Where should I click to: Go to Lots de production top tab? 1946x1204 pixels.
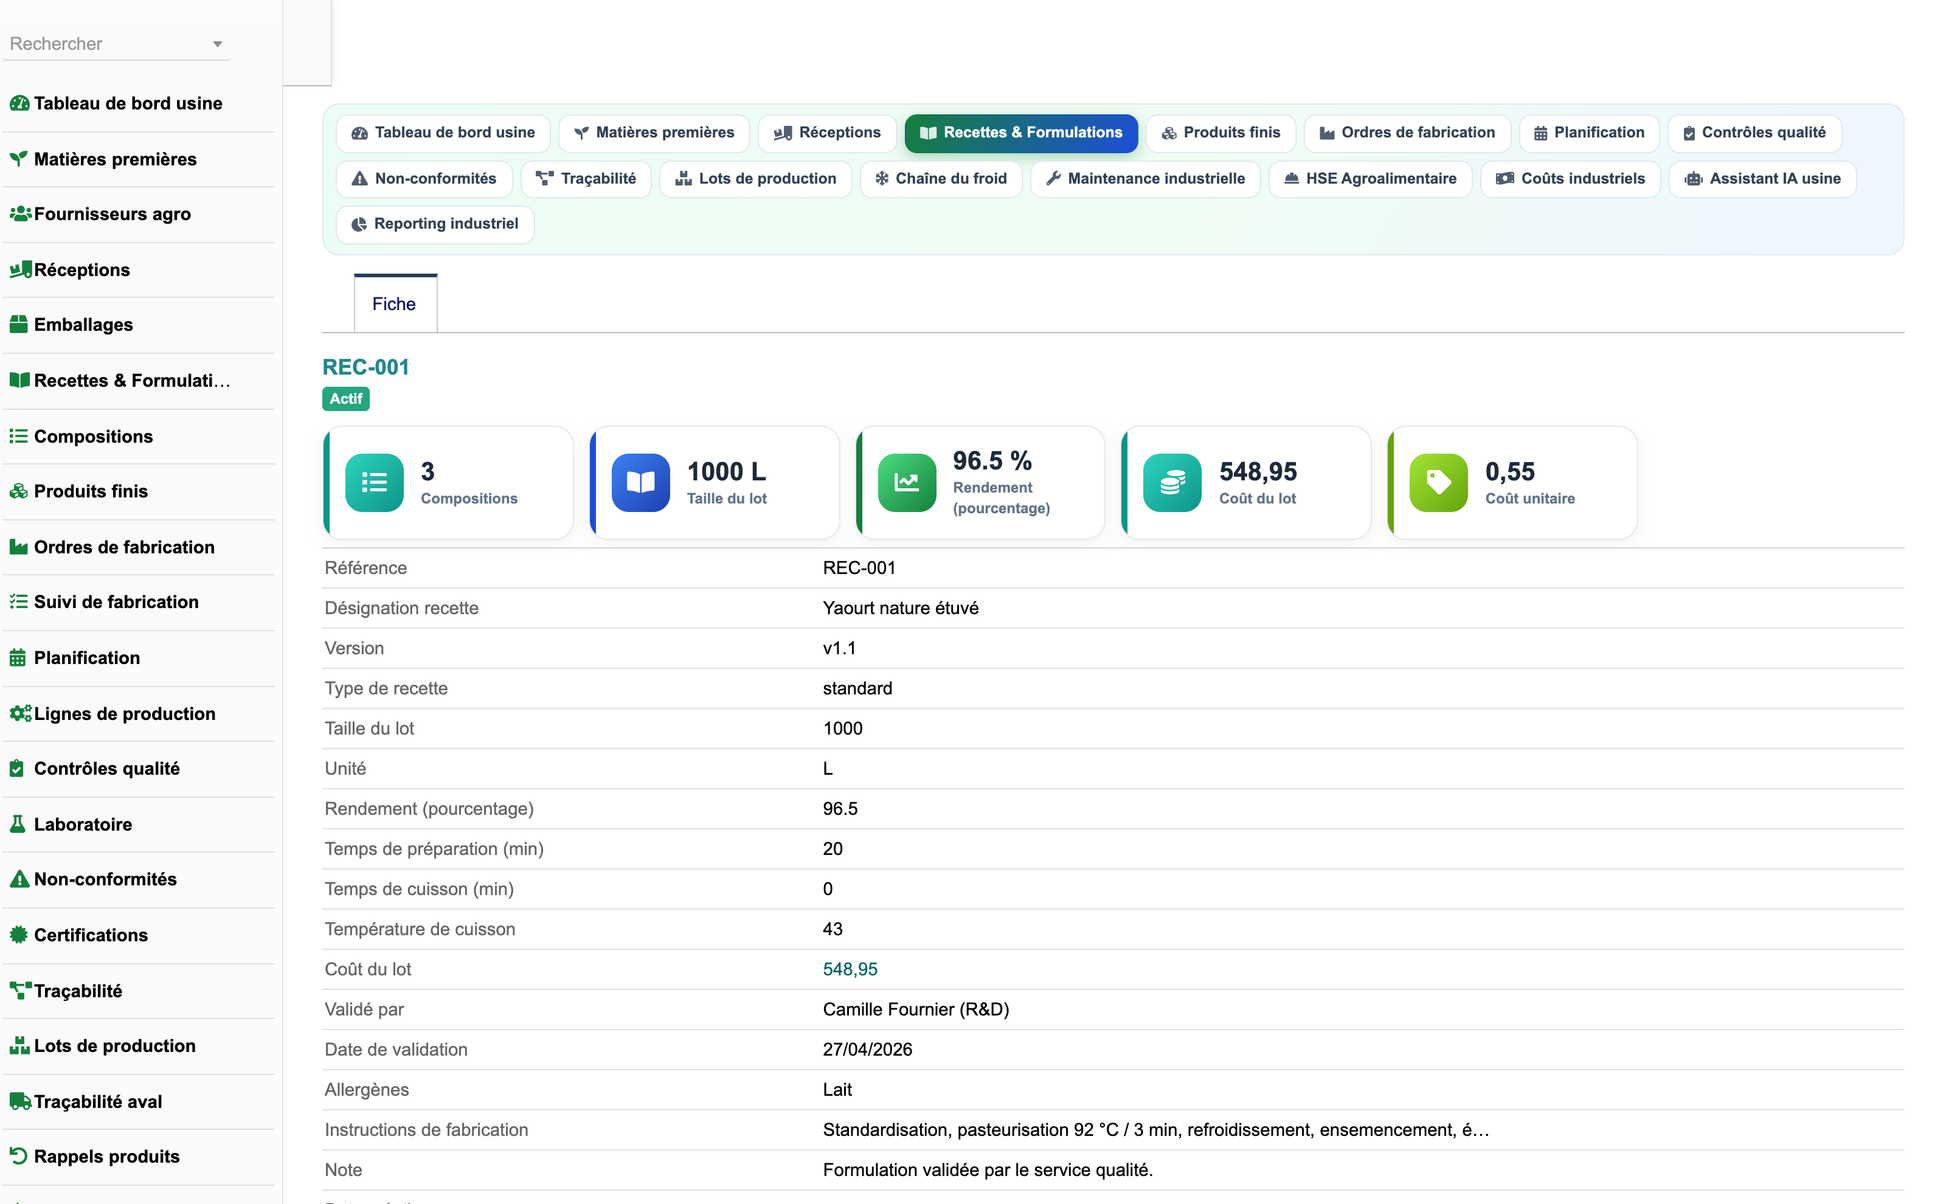coord(755,179)
